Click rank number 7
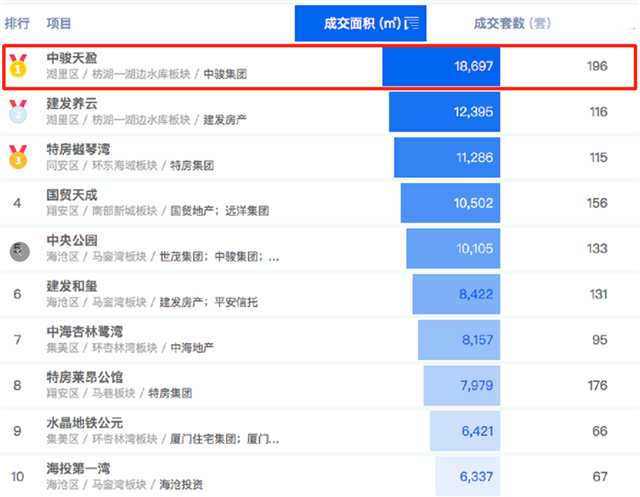Viewport: 640px width, 497px height. [x=17, y=340]
